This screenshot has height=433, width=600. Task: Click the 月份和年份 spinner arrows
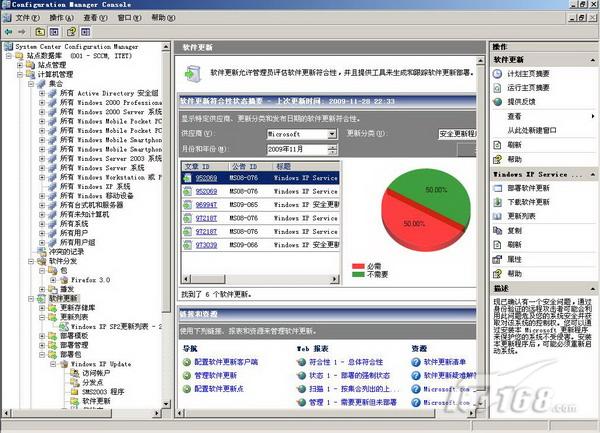click(x=333, y=149)
